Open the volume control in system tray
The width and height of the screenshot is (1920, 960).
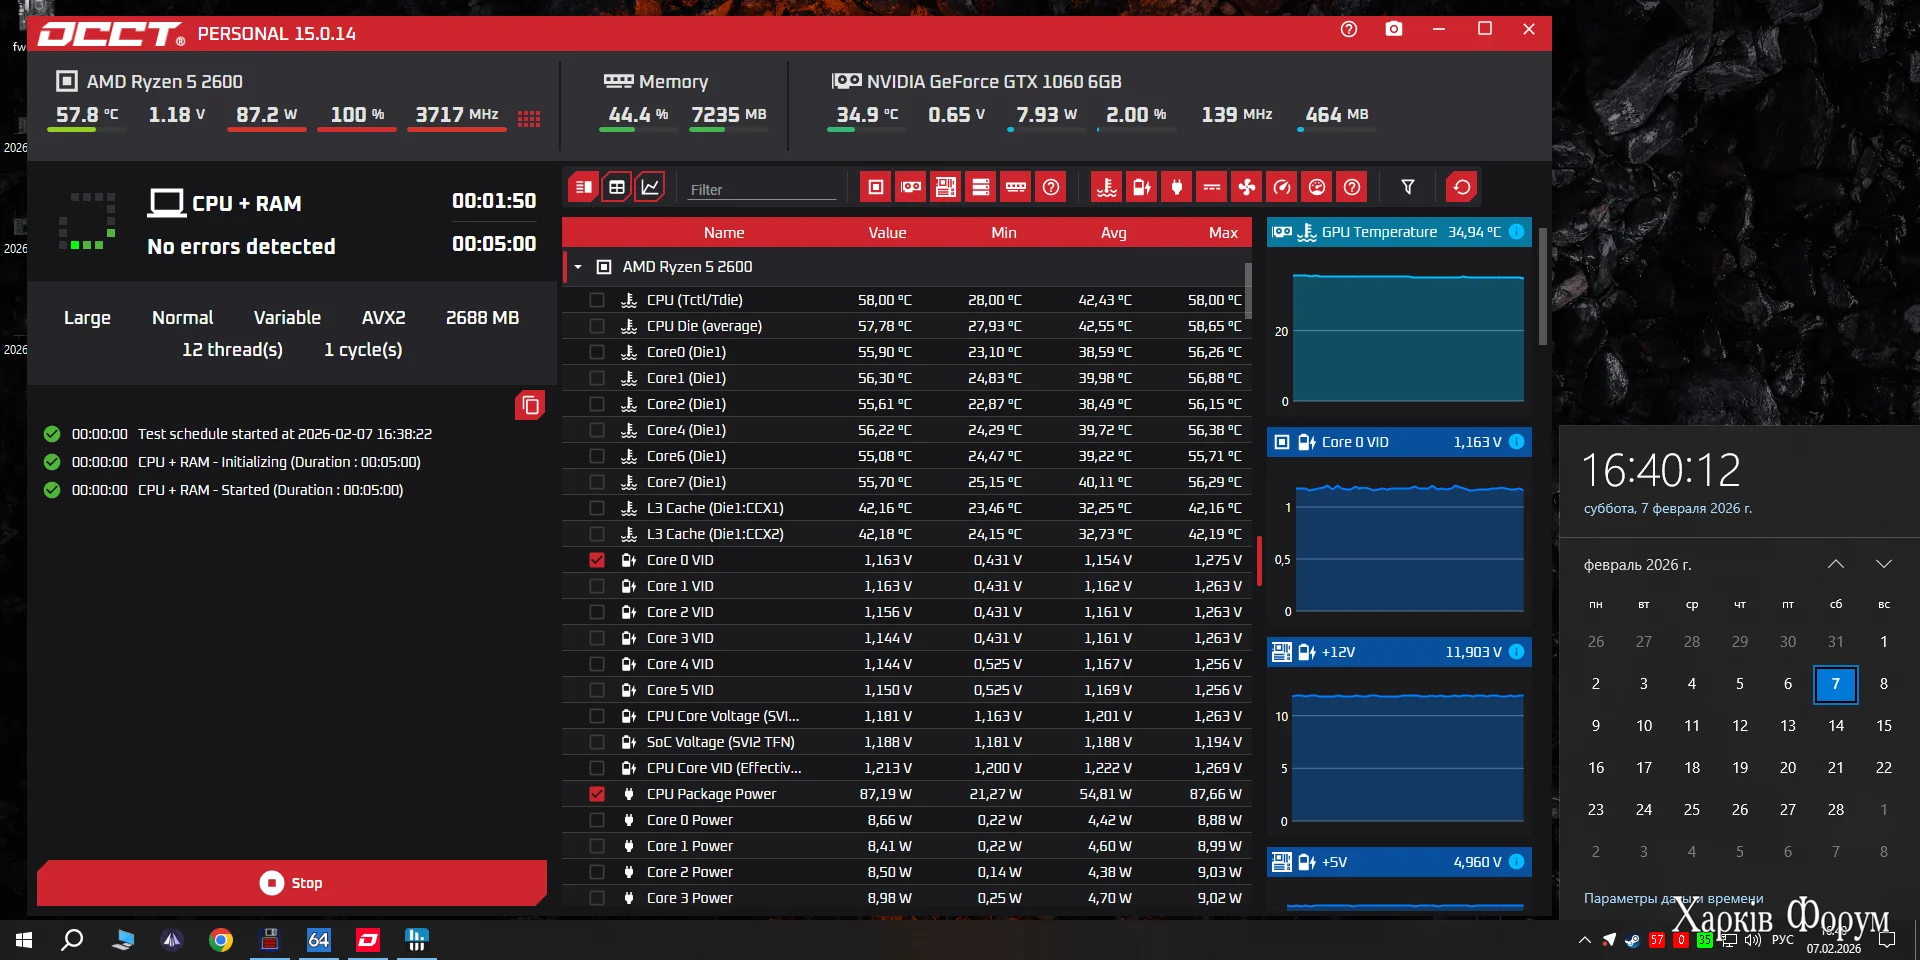point(1753,940)
